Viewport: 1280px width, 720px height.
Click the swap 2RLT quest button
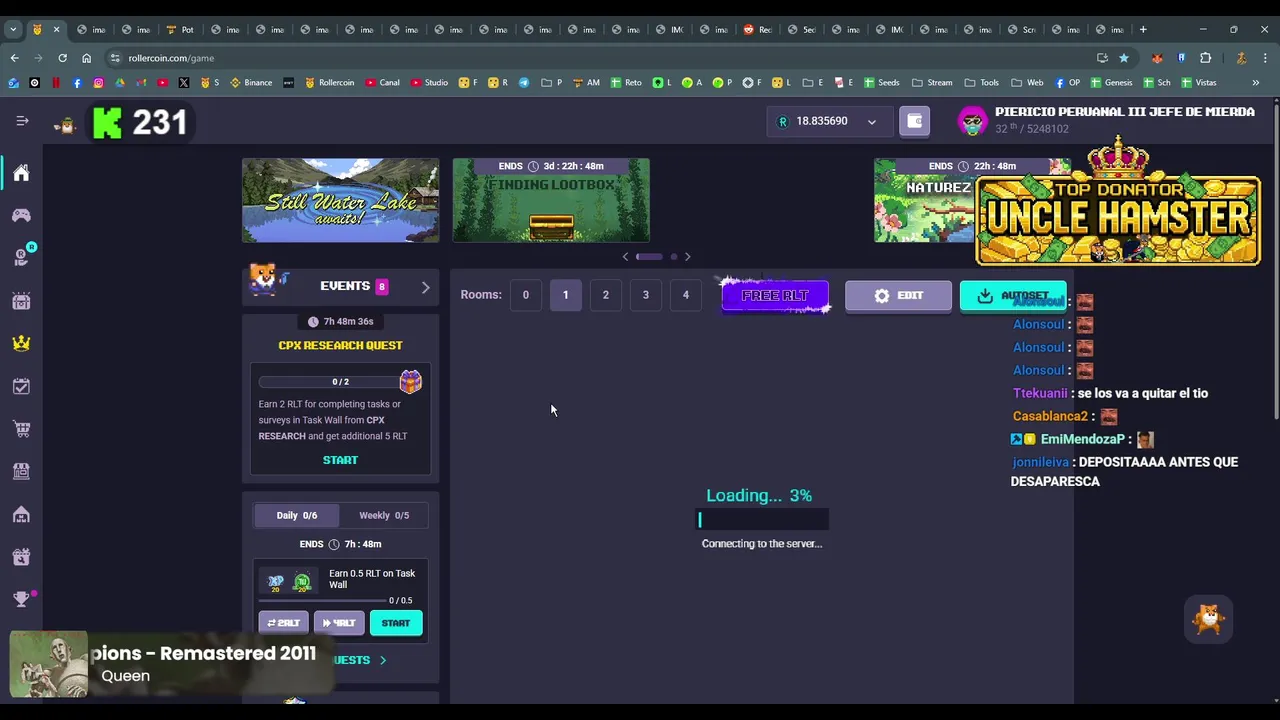tap(284, 623)
